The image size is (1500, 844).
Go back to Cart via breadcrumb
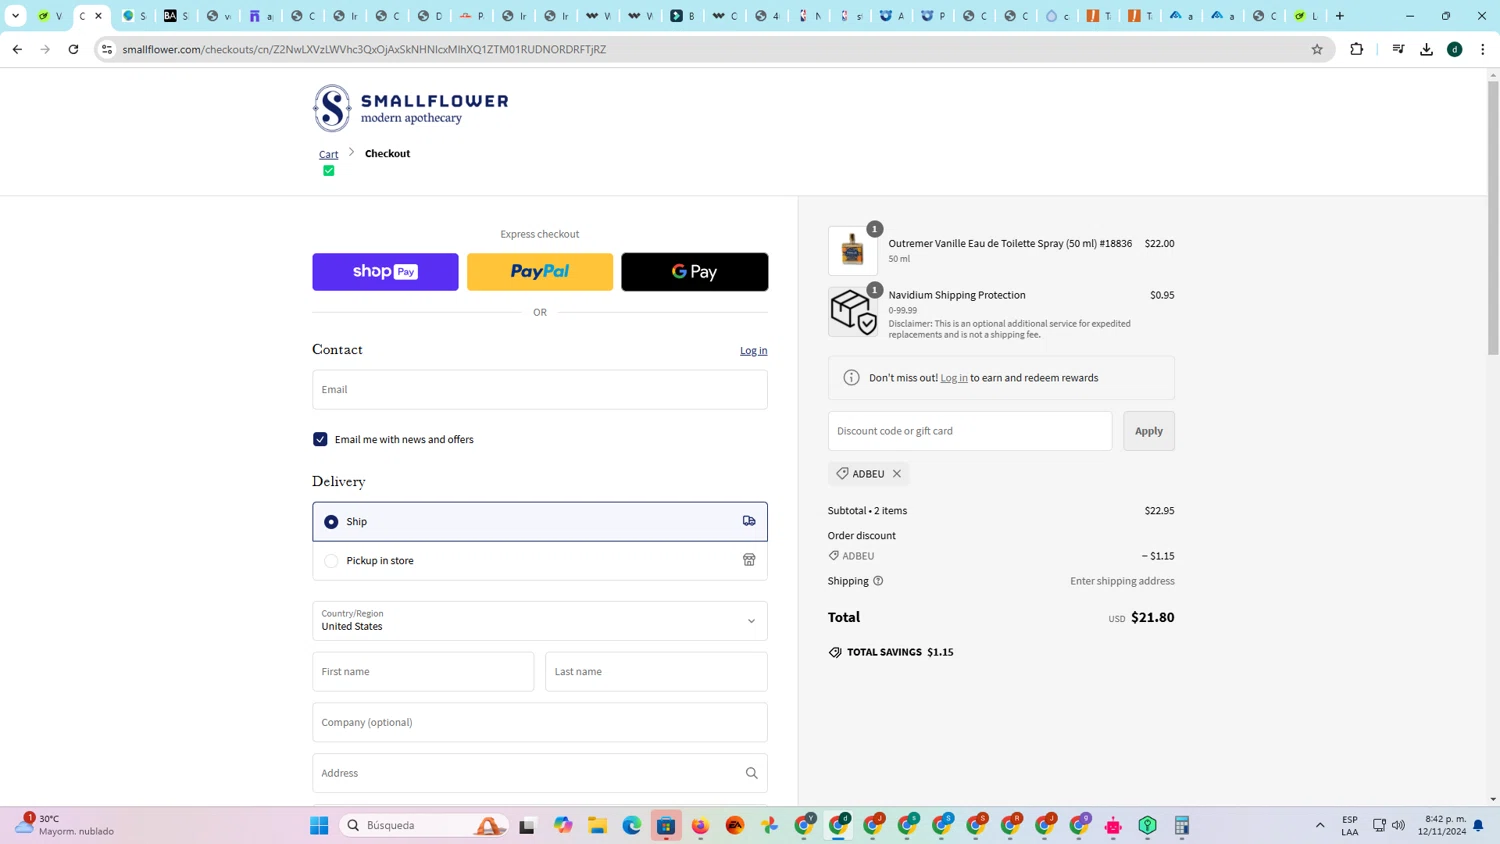coord(329,154)
